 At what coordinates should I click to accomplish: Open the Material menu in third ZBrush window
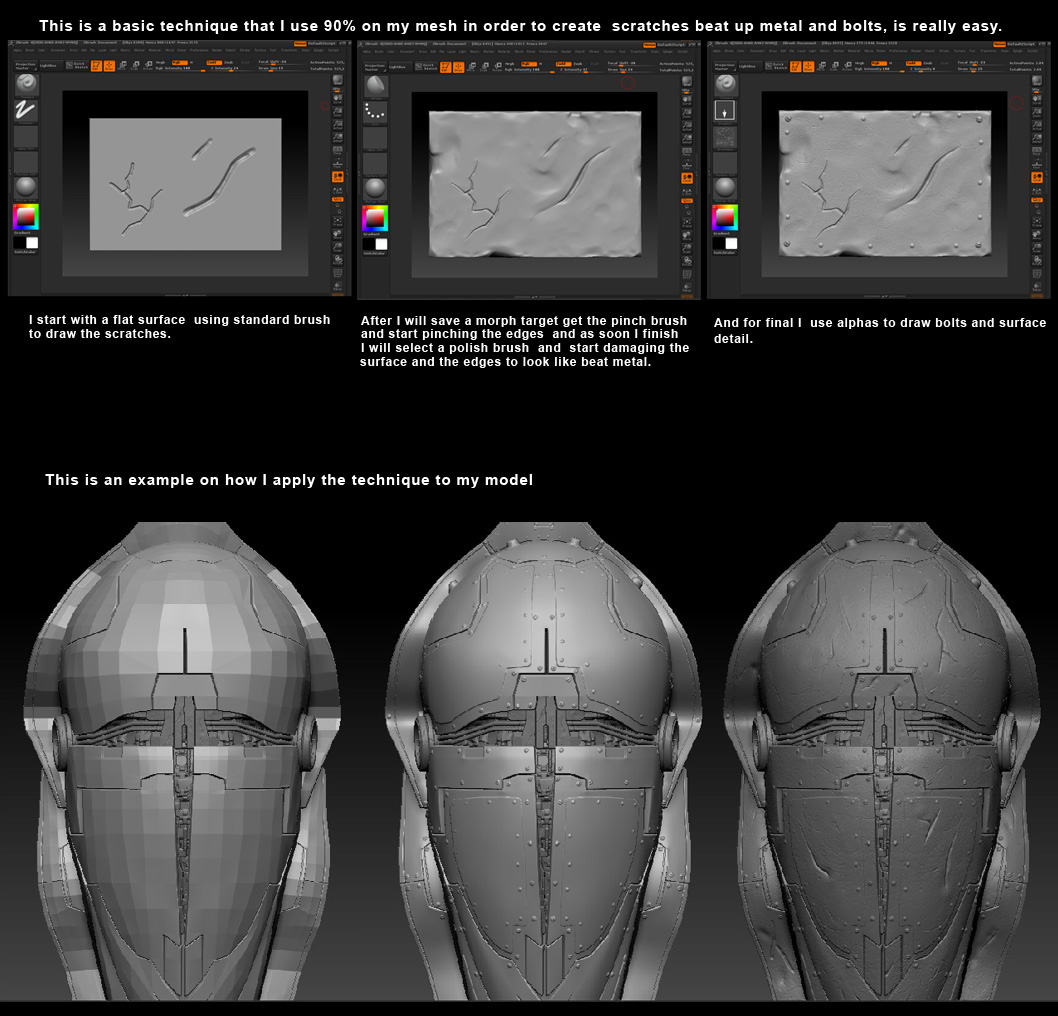click(x=854, y=51)
